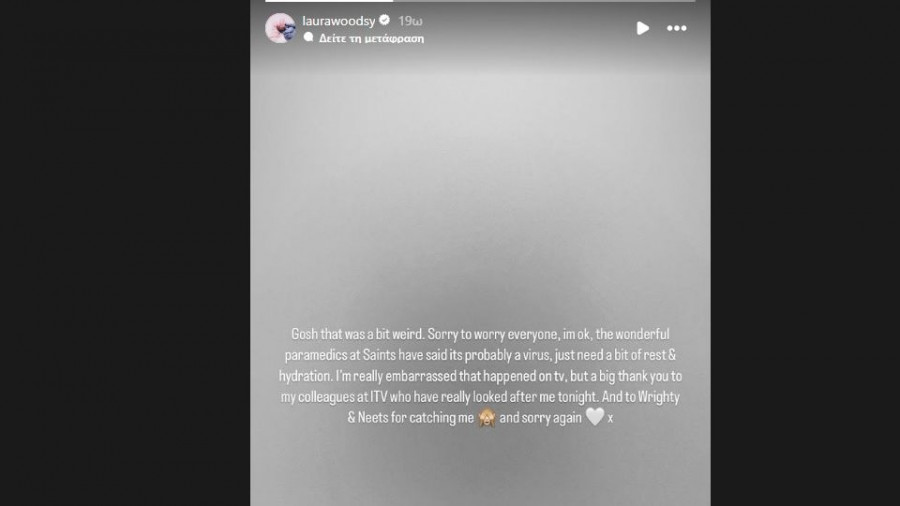
Task: Open the three-dot more options menu
Action: click(x=677, y=28)
